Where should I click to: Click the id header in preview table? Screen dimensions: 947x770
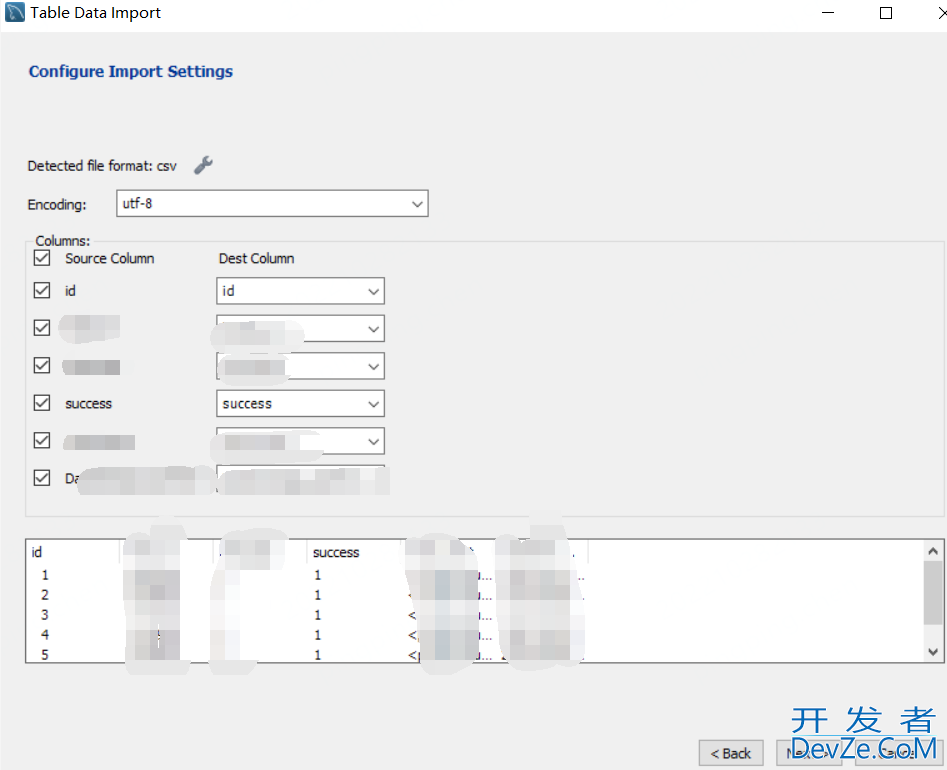pyautogui.click(x=37, y=552)
